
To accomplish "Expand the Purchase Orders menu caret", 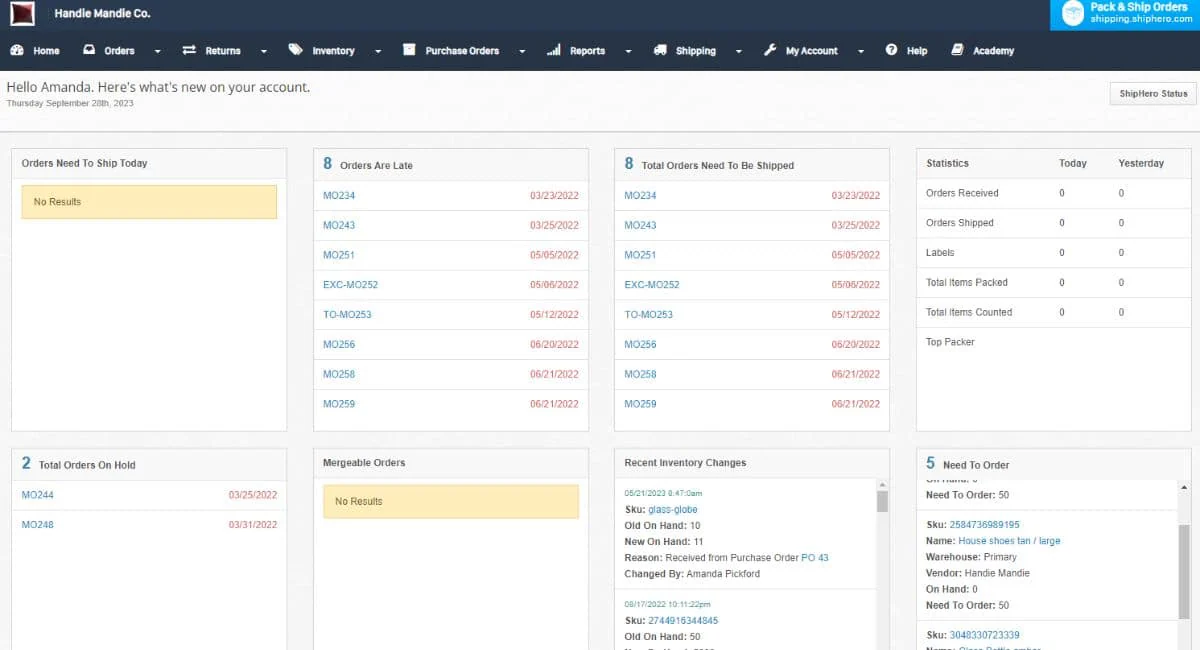I will click(x=522, y=51).
